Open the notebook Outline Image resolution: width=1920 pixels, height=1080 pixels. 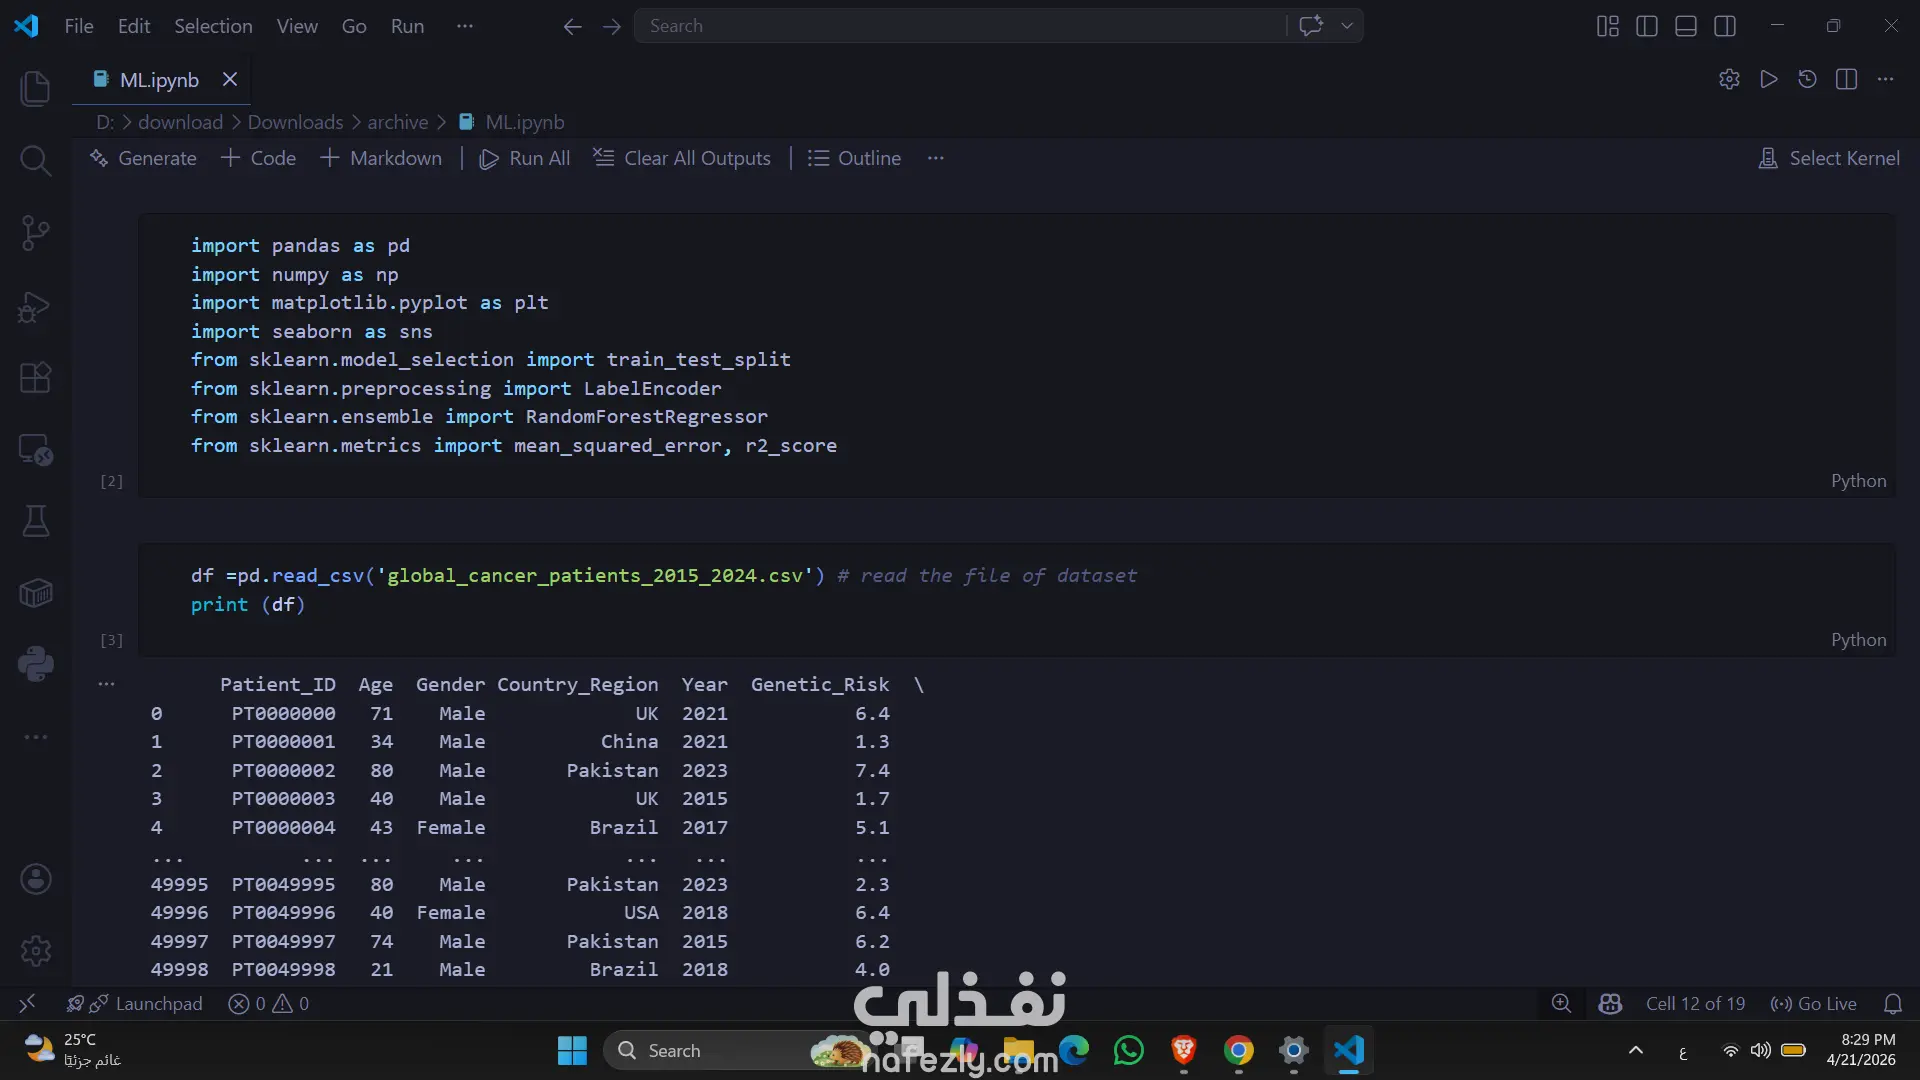pos(854,158)
